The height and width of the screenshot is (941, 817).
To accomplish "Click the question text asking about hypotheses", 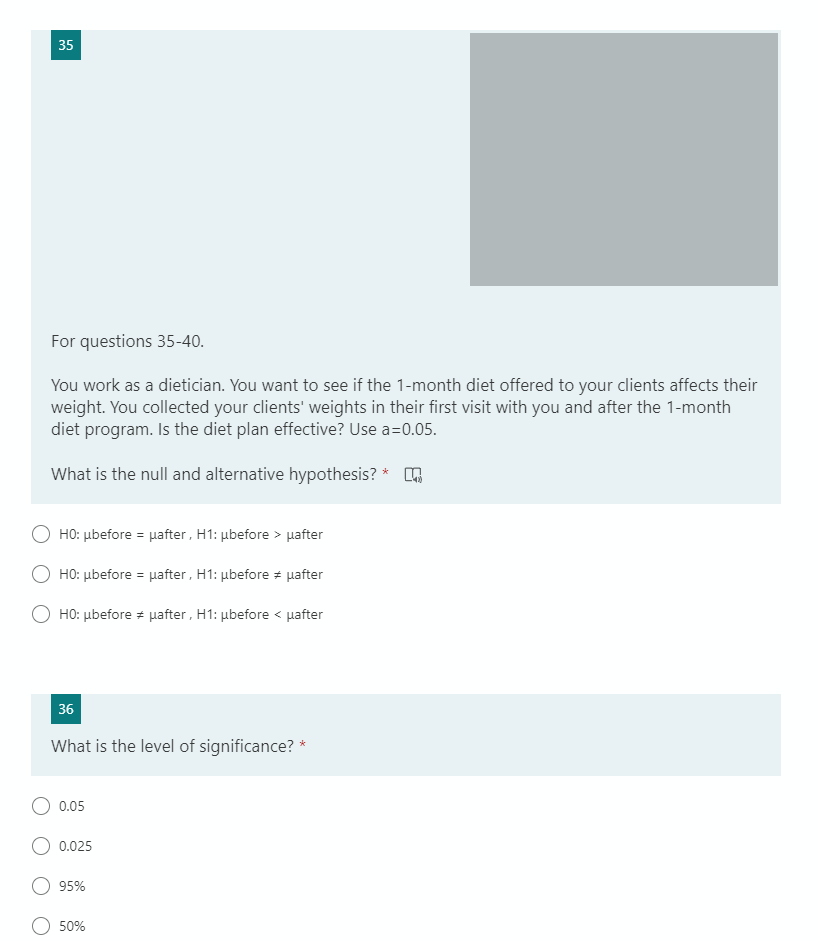I will 213,474.
